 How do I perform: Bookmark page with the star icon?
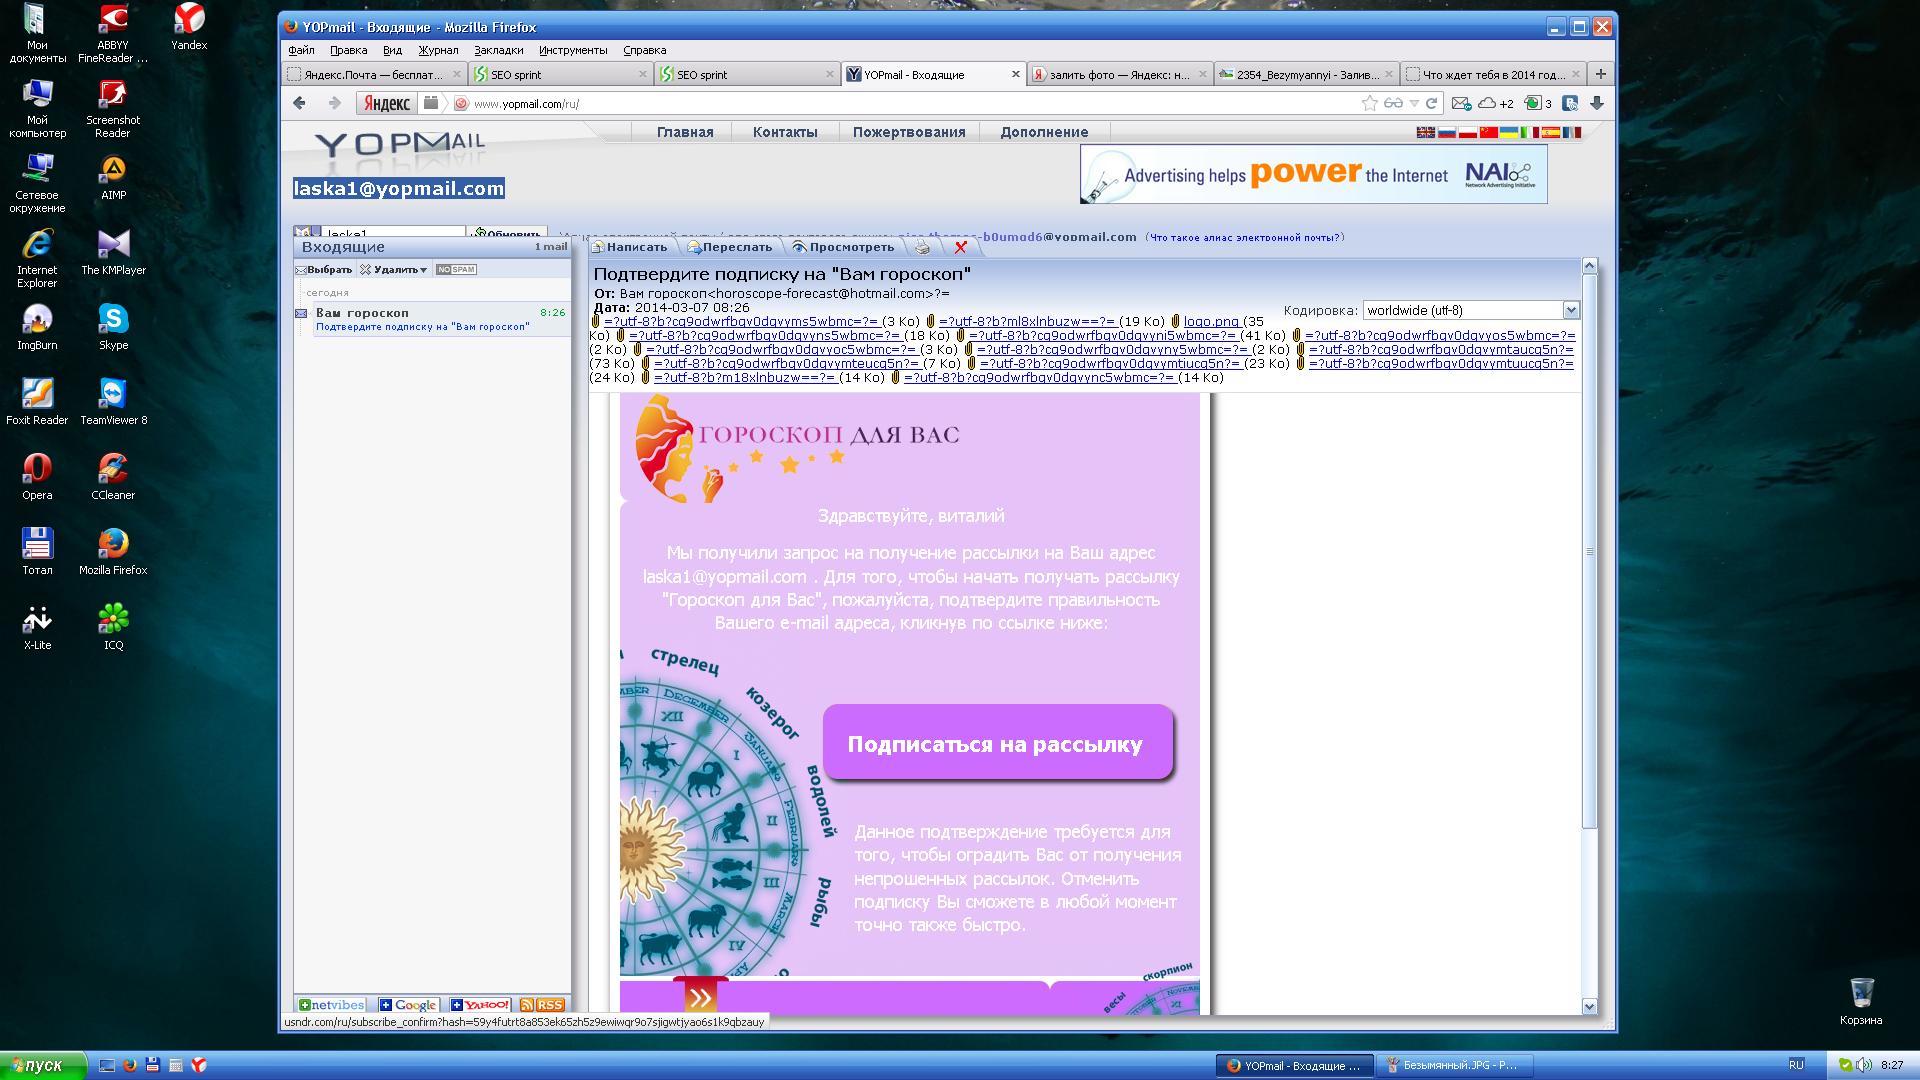1369,103
